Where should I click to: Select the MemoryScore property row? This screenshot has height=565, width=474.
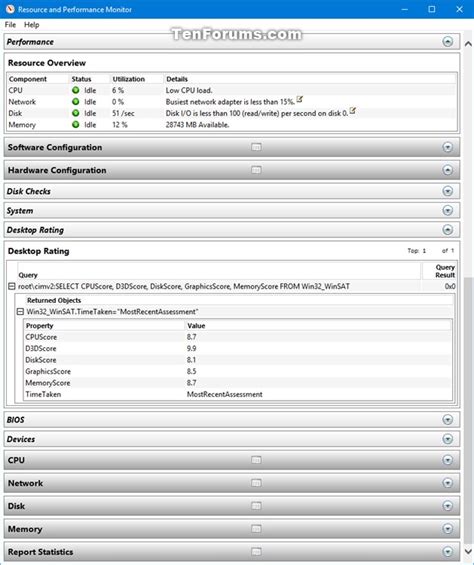point(238,383)
